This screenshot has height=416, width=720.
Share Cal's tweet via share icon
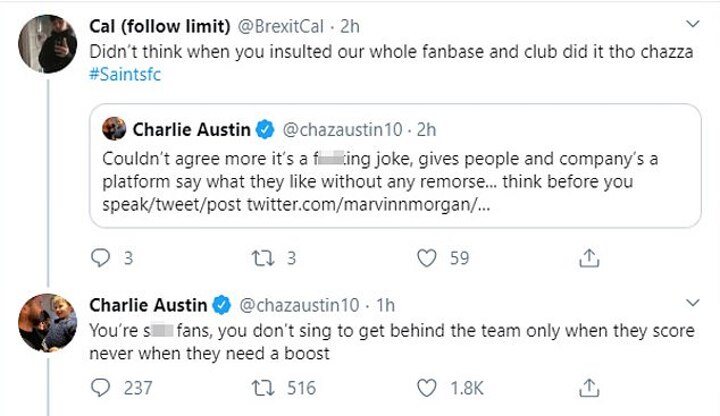(589, 258)
